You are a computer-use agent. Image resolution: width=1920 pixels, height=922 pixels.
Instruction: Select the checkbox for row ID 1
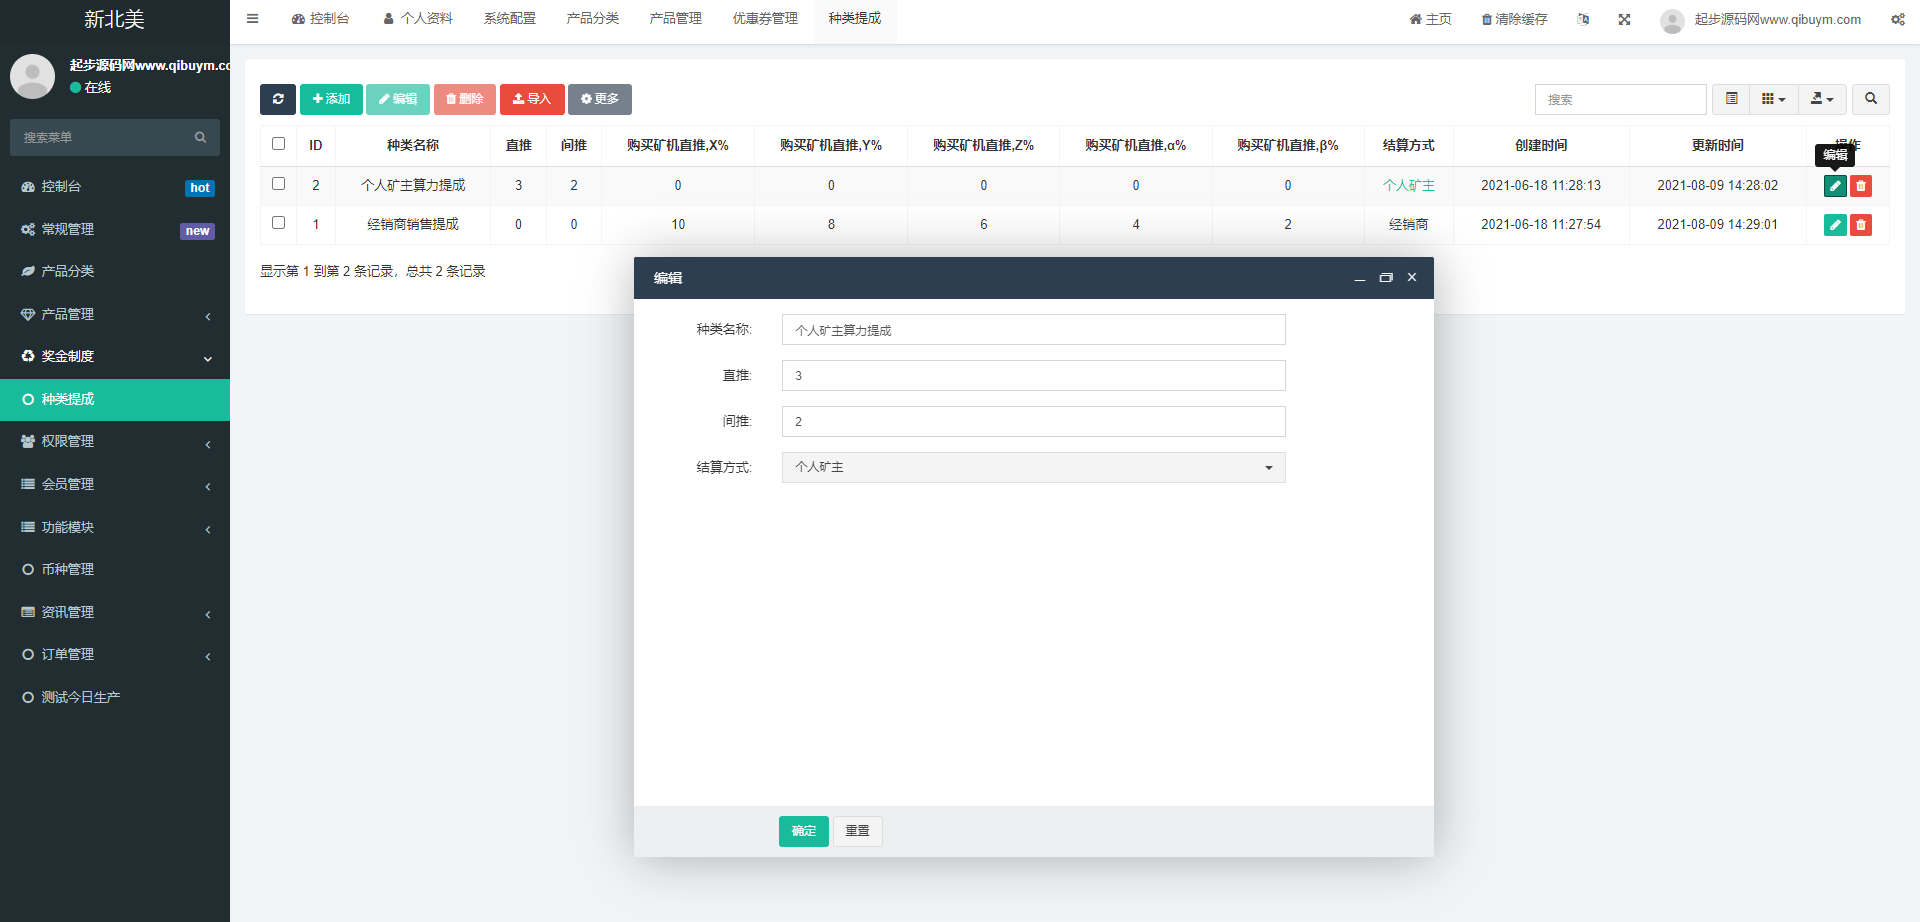[279, 223]
